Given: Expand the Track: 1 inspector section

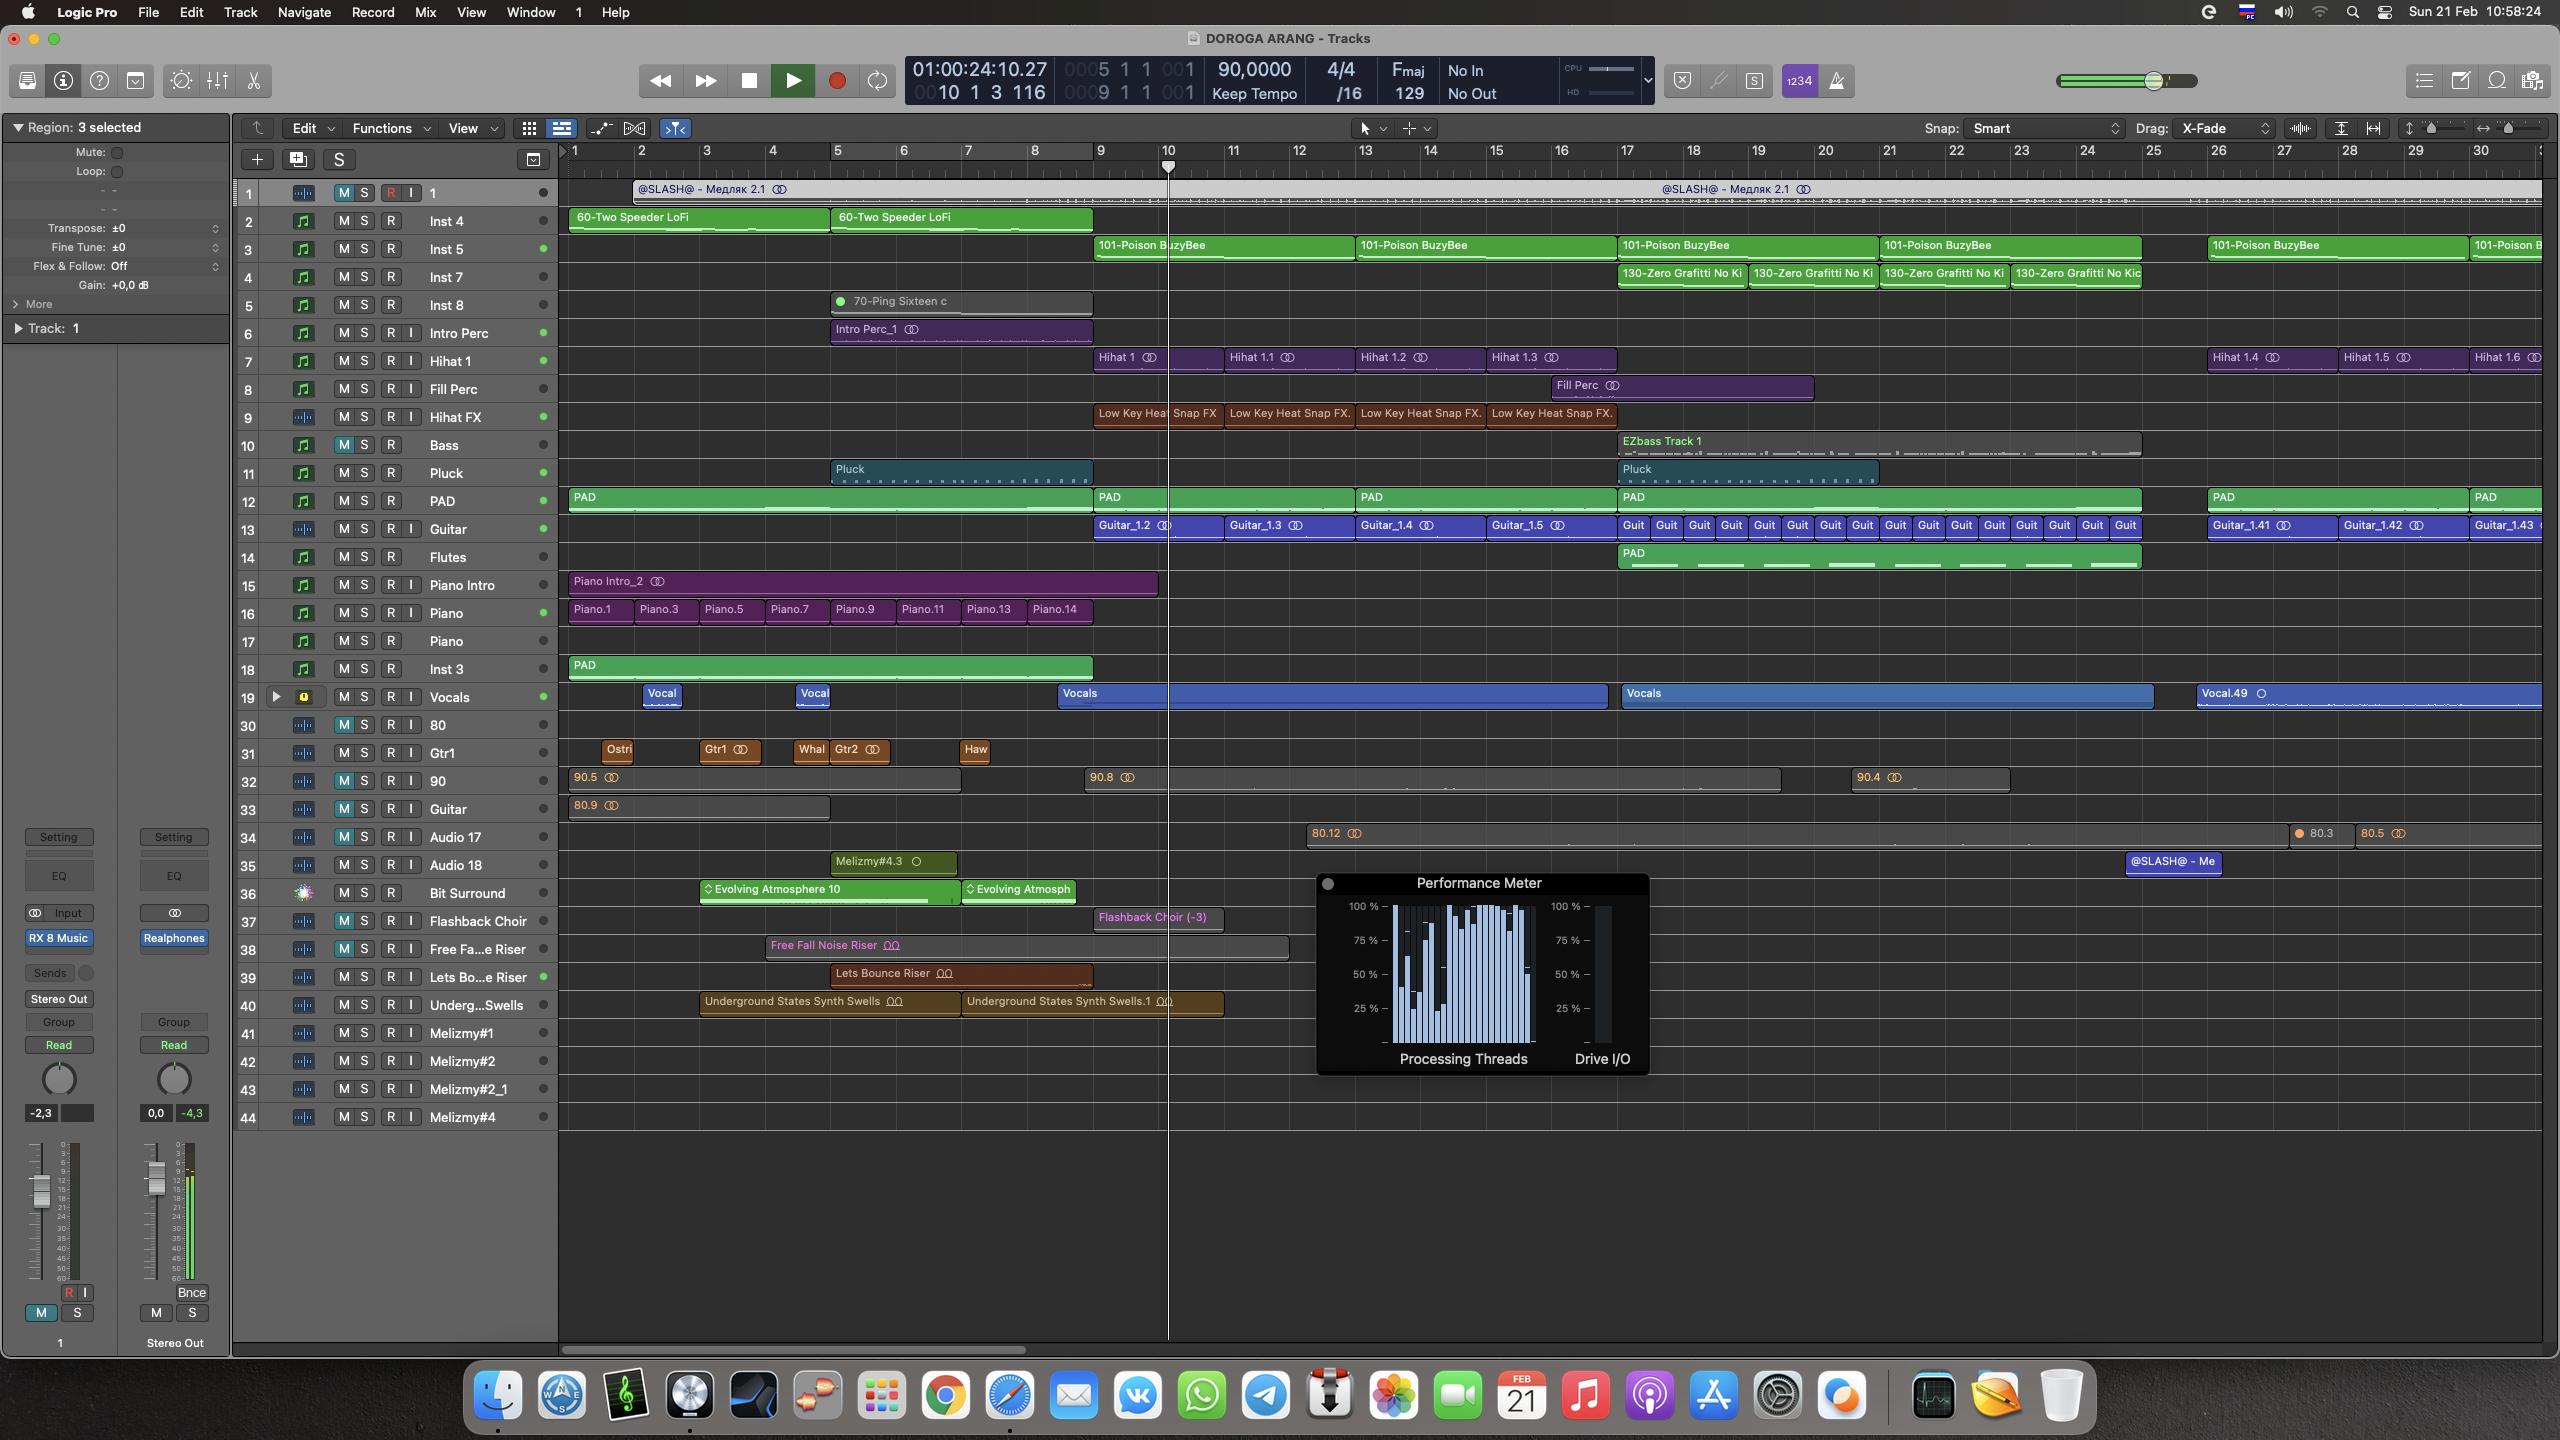Looking at the screenshot, I should pos(18,328).
